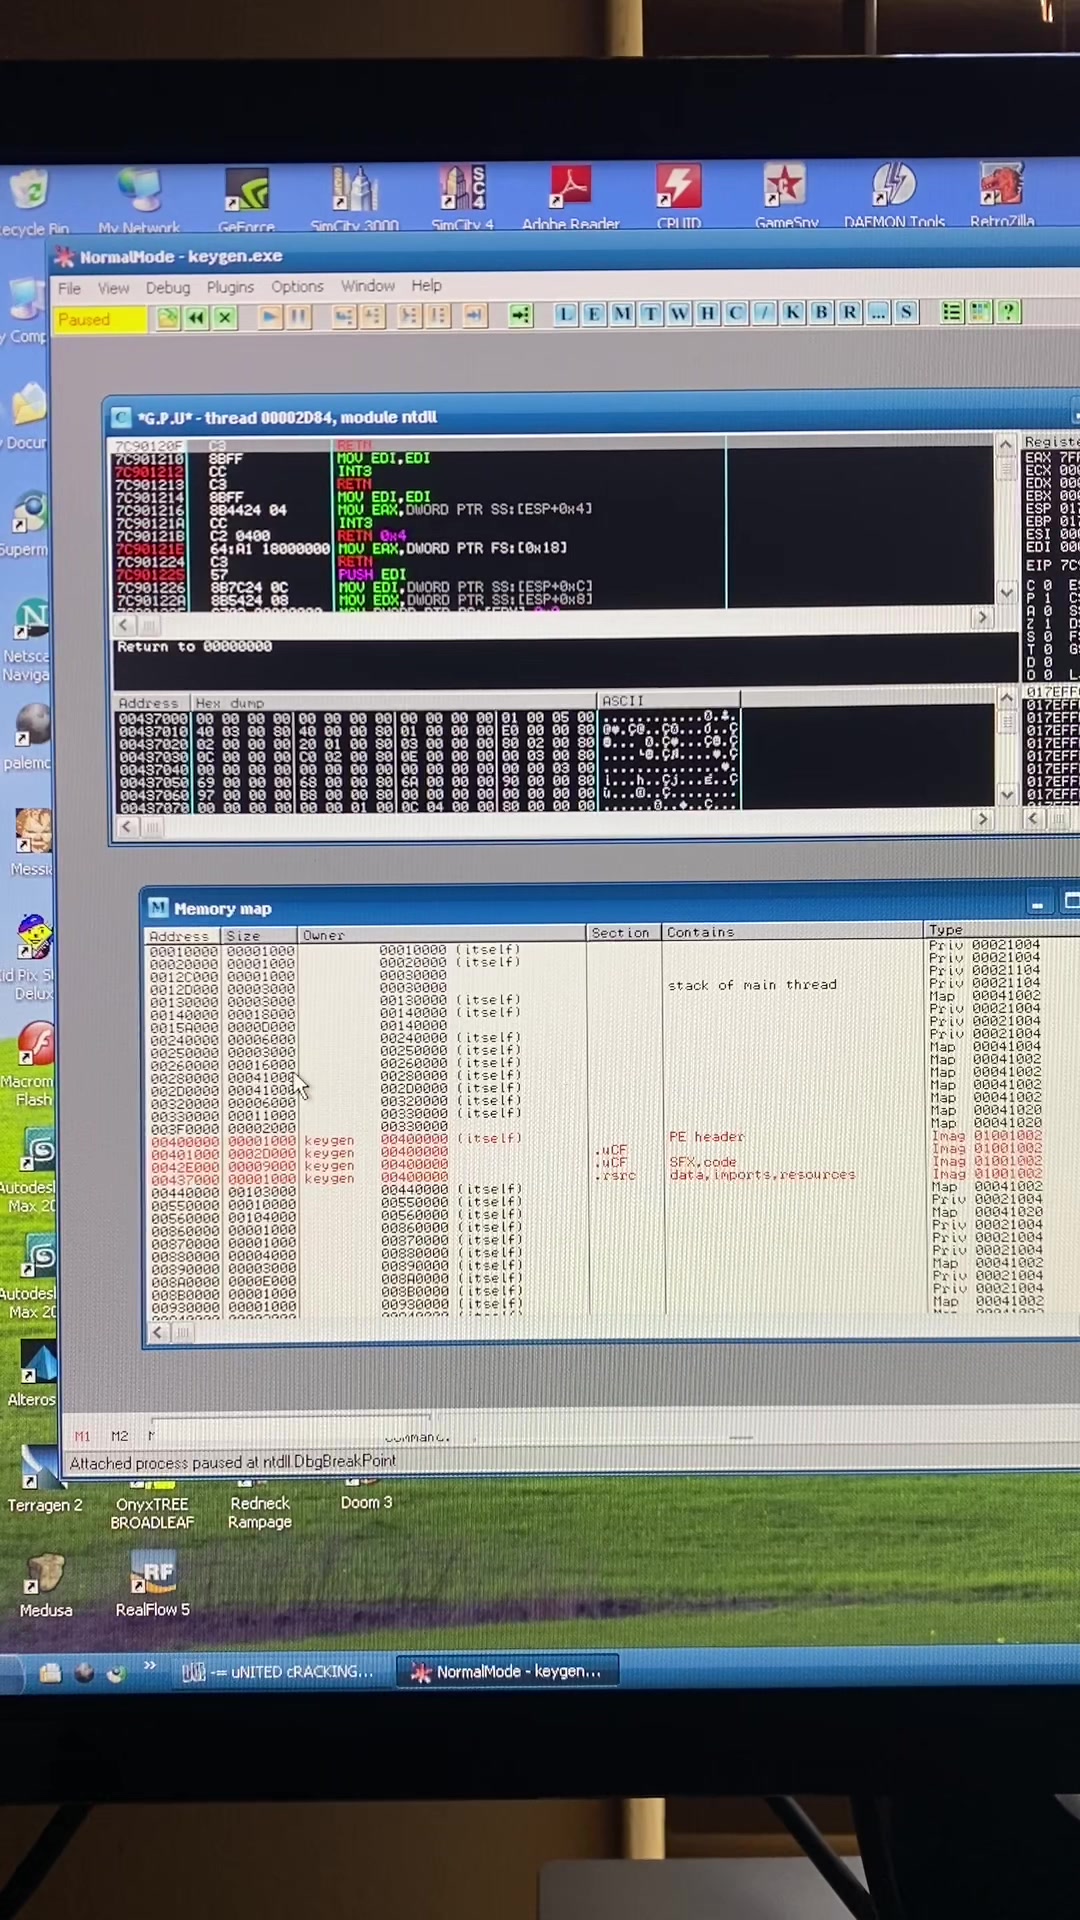The width and height of the screenshot is (1080, 1920).
Task: Open Call stack with K button
Action: 792,312
